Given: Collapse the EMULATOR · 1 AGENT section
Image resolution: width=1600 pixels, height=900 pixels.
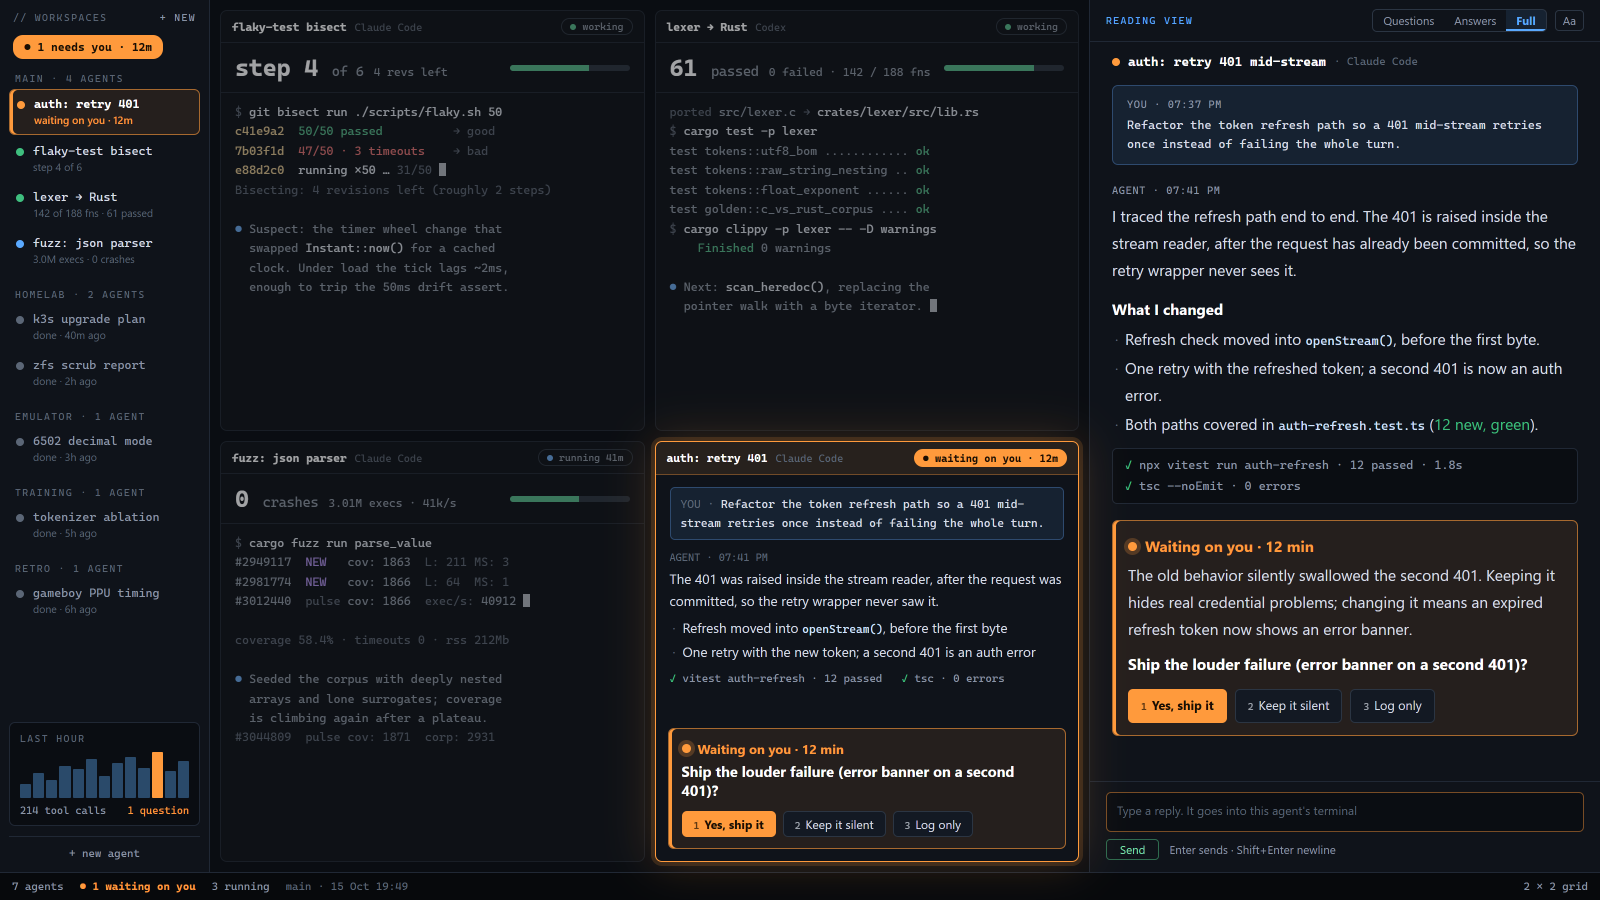Looking at the screenshot, I should 80,417.
